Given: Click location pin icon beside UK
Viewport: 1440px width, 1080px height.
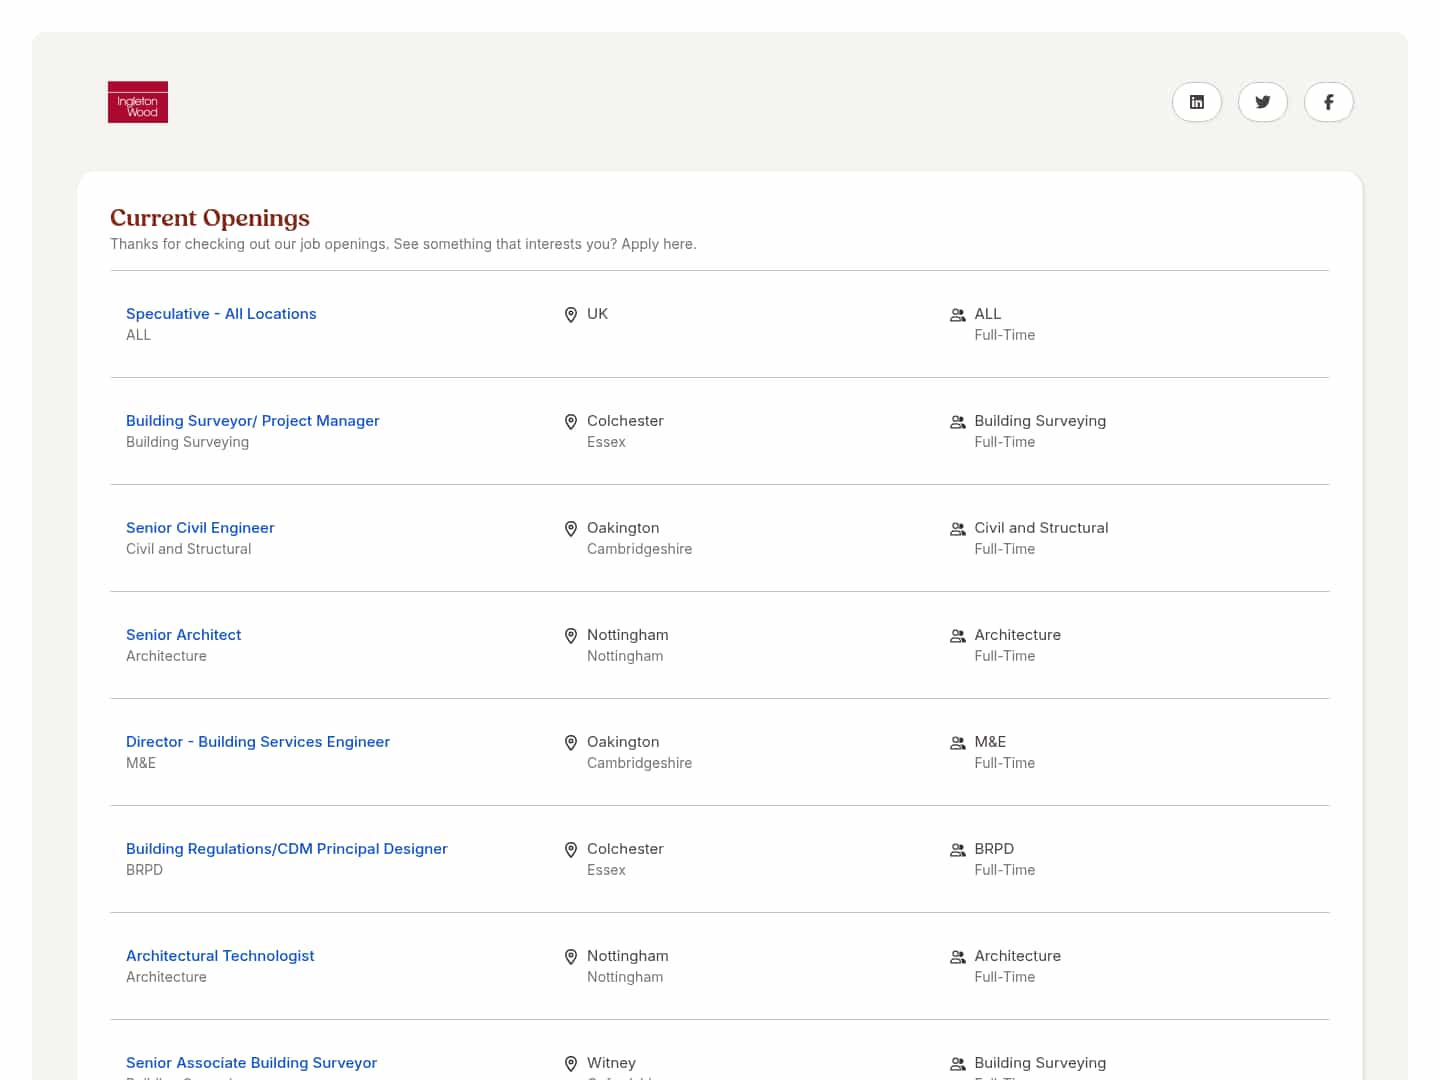Looking at the screenshot, I should pyautogui.click(x=571, y=315).
